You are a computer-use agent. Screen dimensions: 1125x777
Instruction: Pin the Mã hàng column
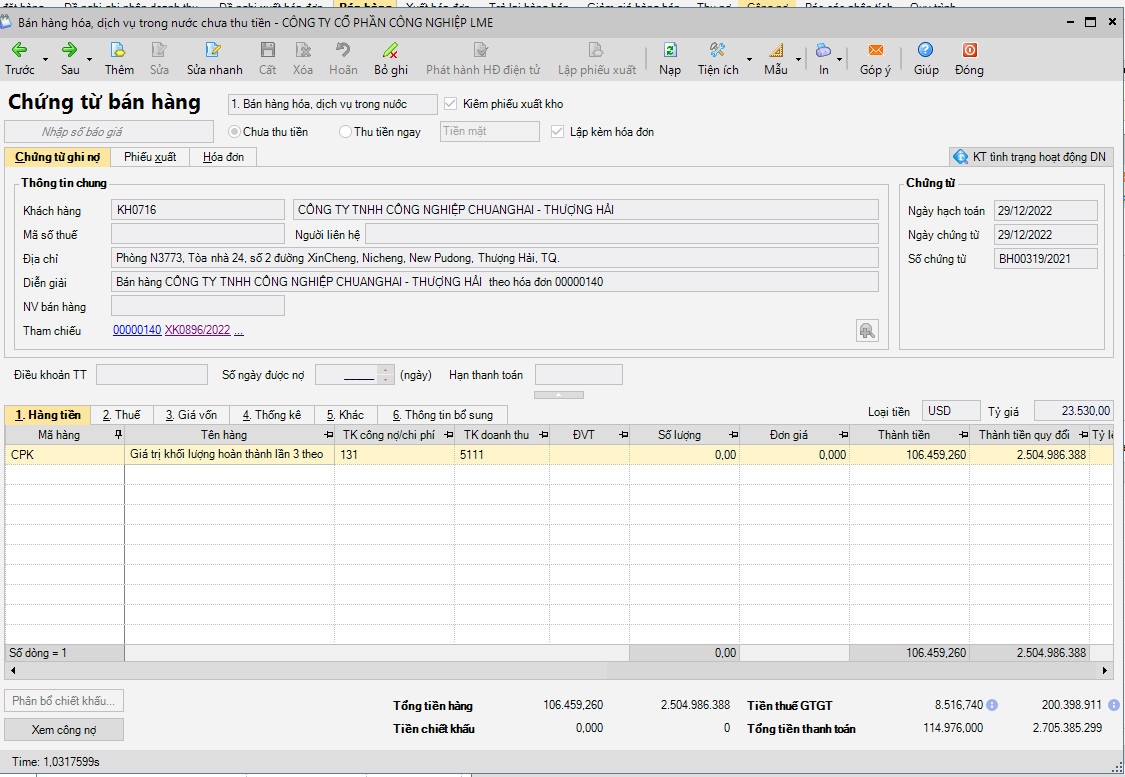point(118,435)
